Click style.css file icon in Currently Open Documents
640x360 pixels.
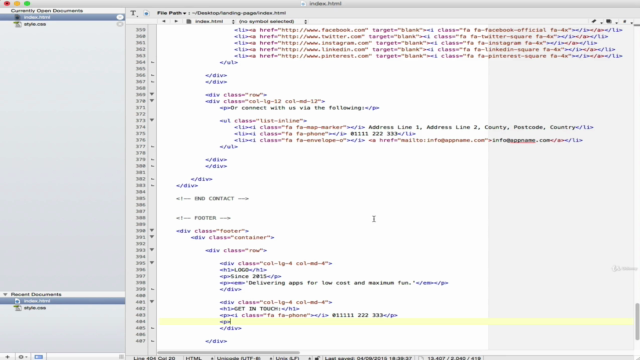(x=18, y=24)
